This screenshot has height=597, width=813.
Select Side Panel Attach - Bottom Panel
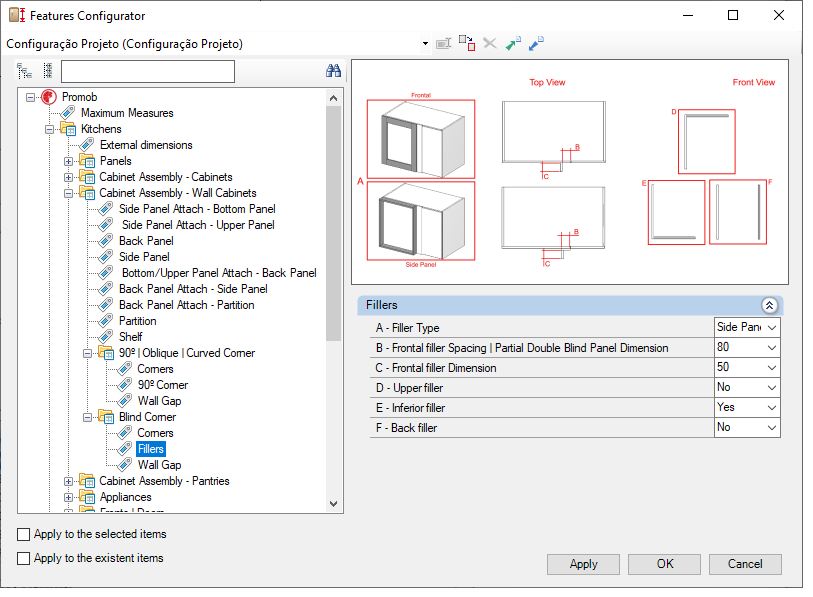[197, 209]
